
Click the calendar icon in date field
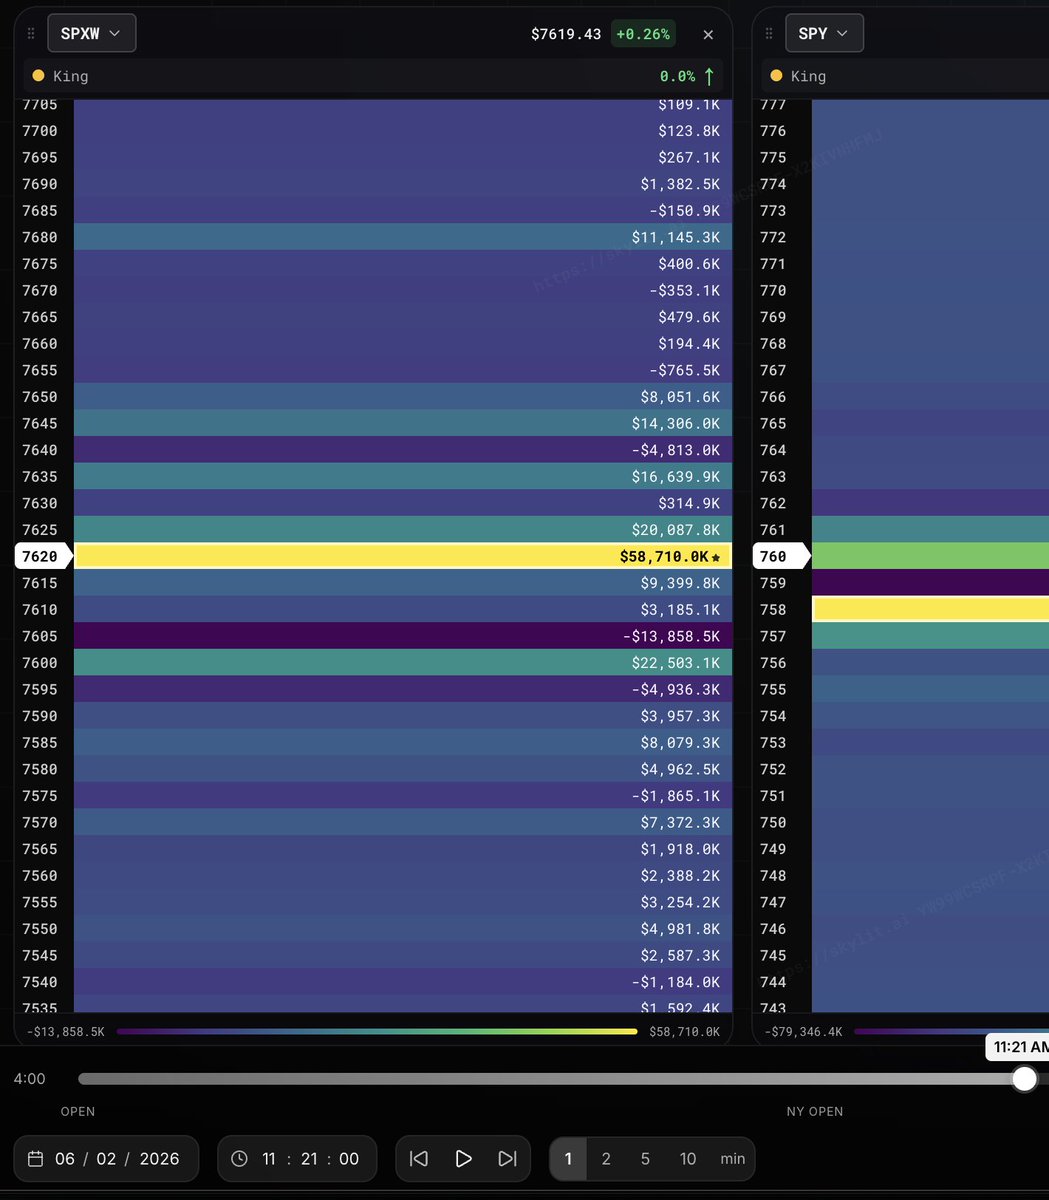35,1158
